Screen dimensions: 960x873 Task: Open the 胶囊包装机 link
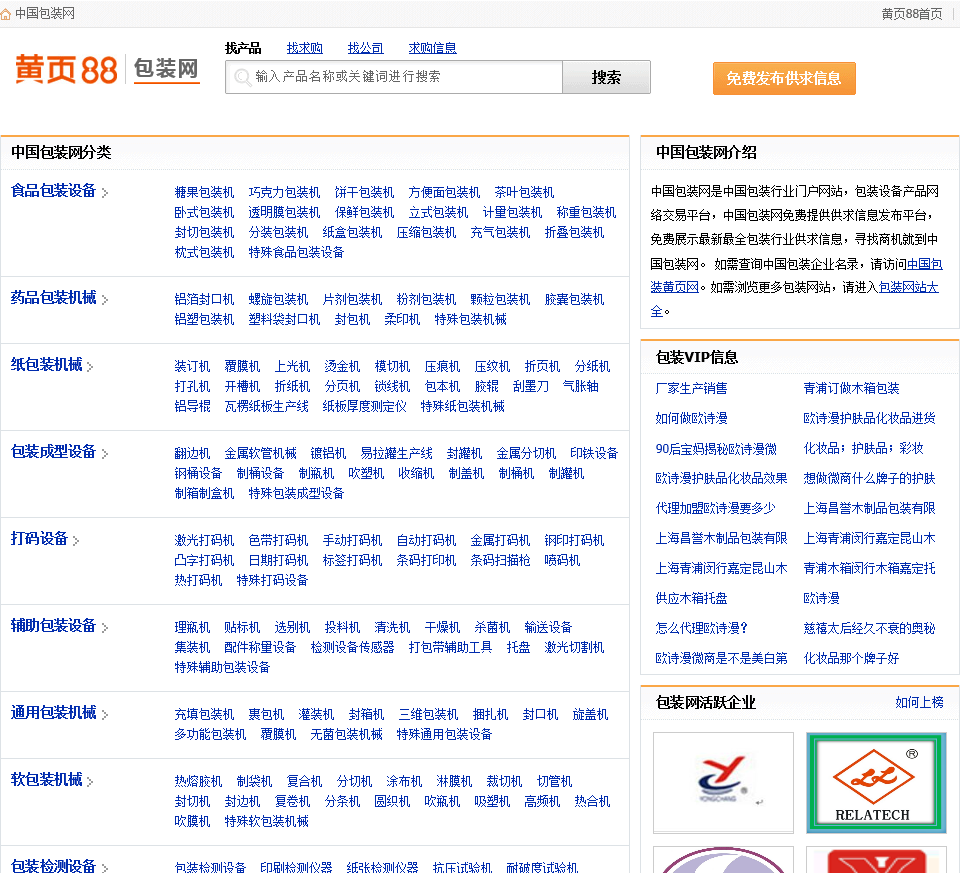point(574,299)
